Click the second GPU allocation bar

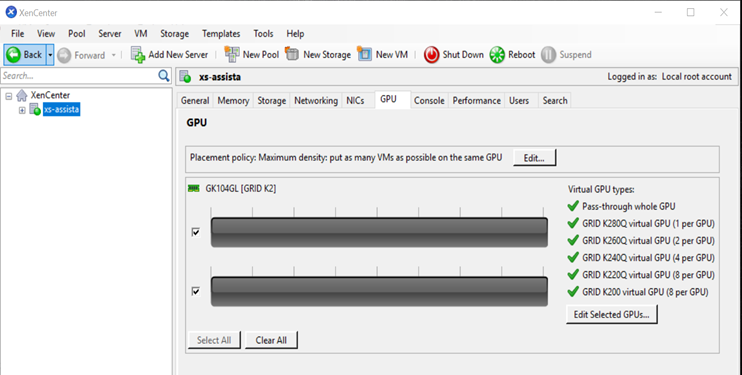pyautogui.click(x=379, y=291)
